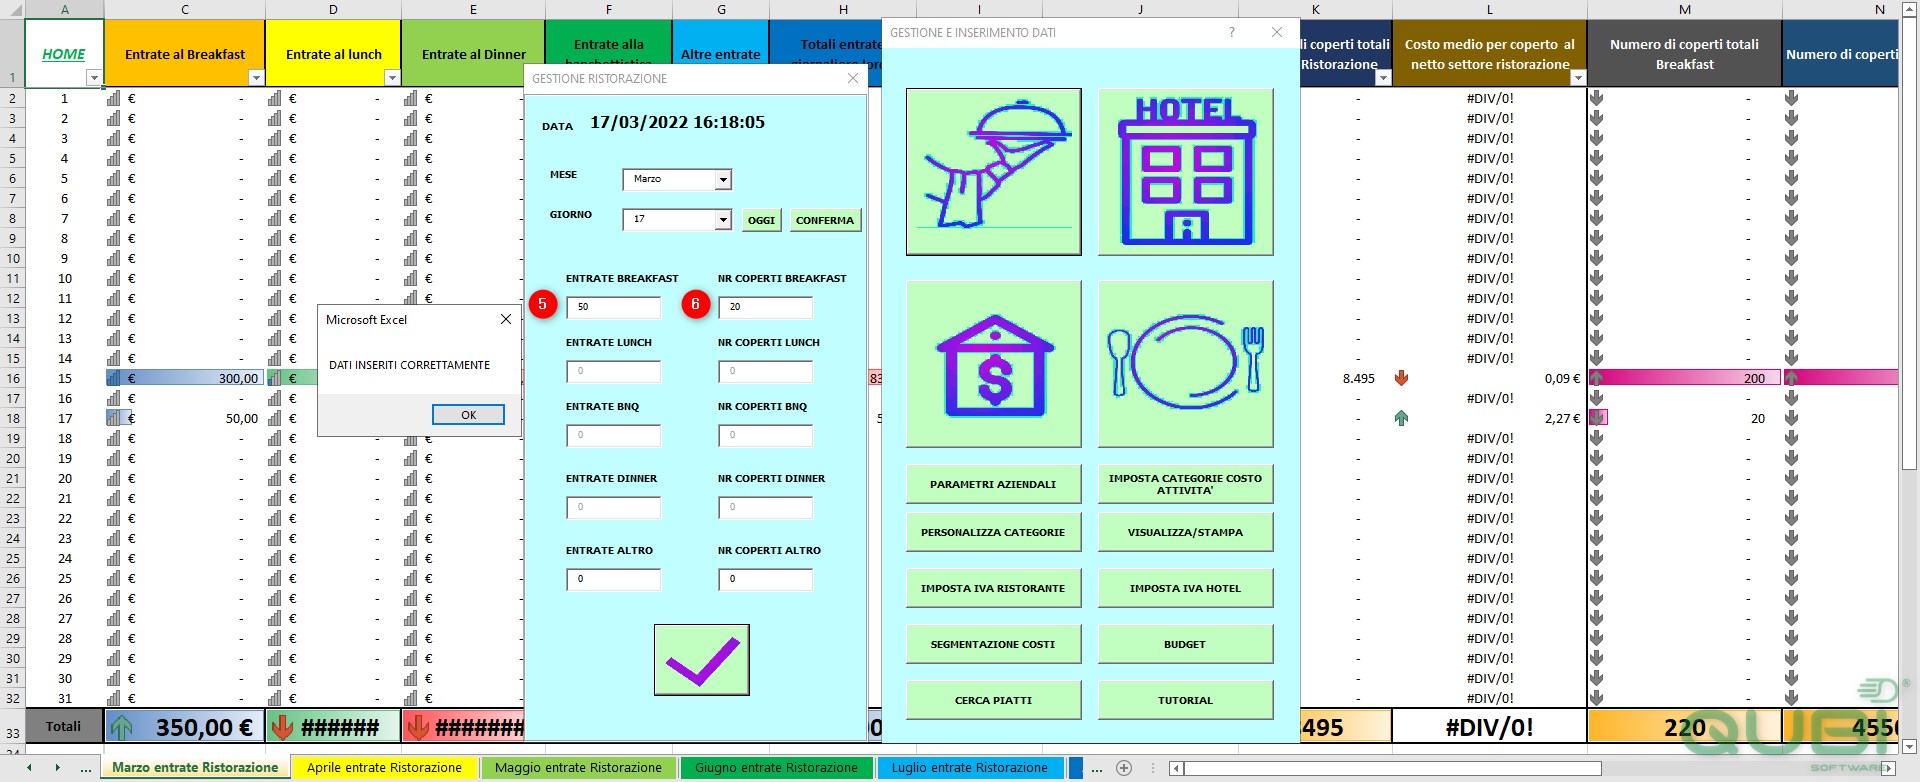Click the help question mark icon
Viewport: 1920px width, 782px height.
[1231, 32]
